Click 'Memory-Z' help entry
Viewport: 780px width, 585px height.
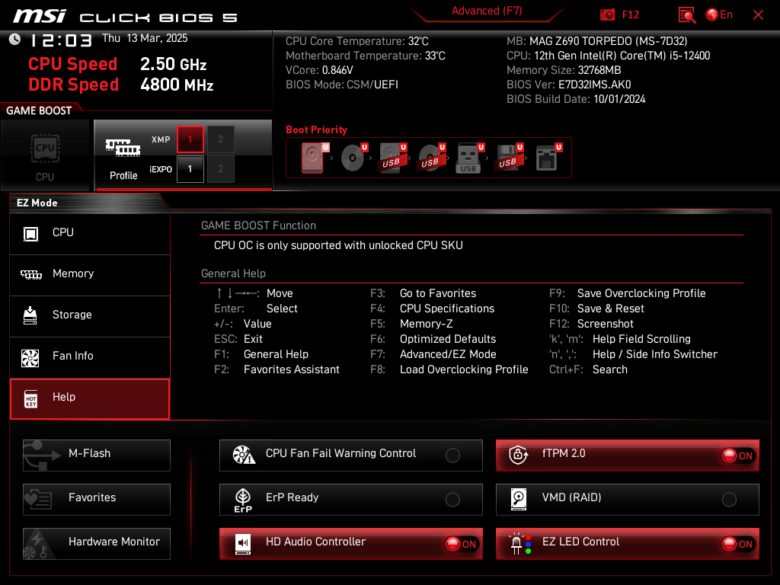coord(426,324)
